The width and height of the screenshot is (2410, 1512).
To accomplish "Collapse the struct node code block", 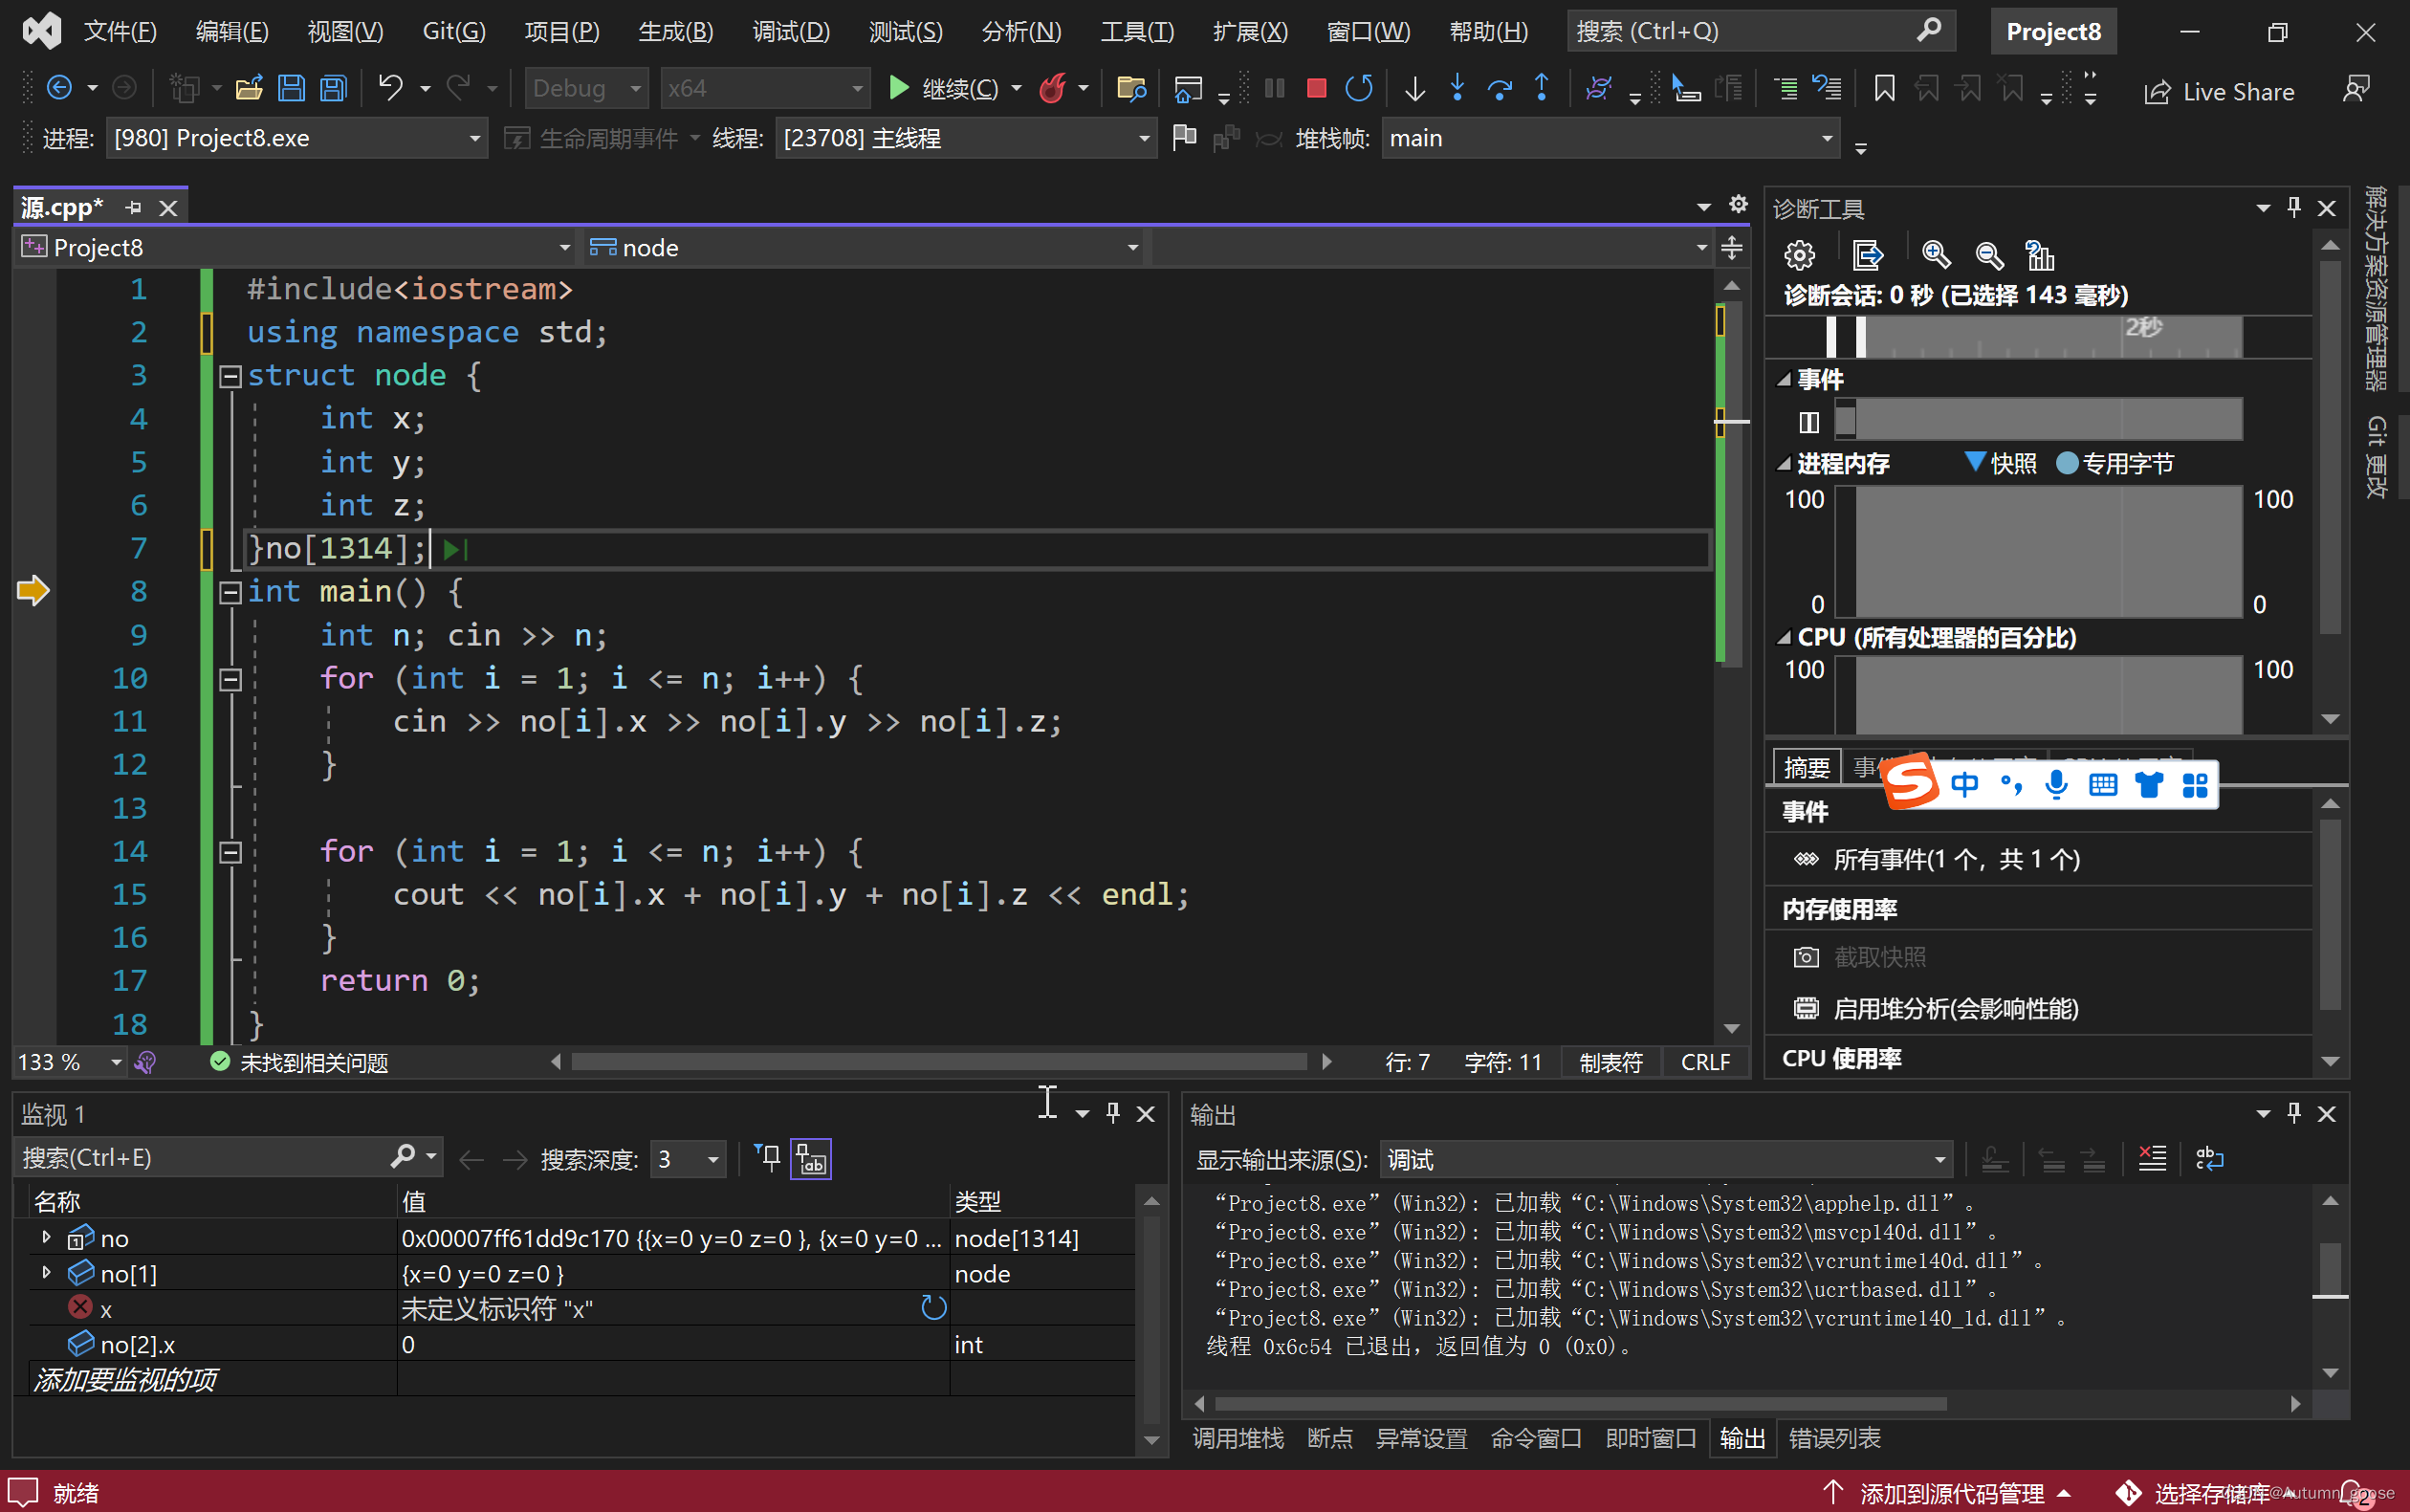I will coord(230,377).
